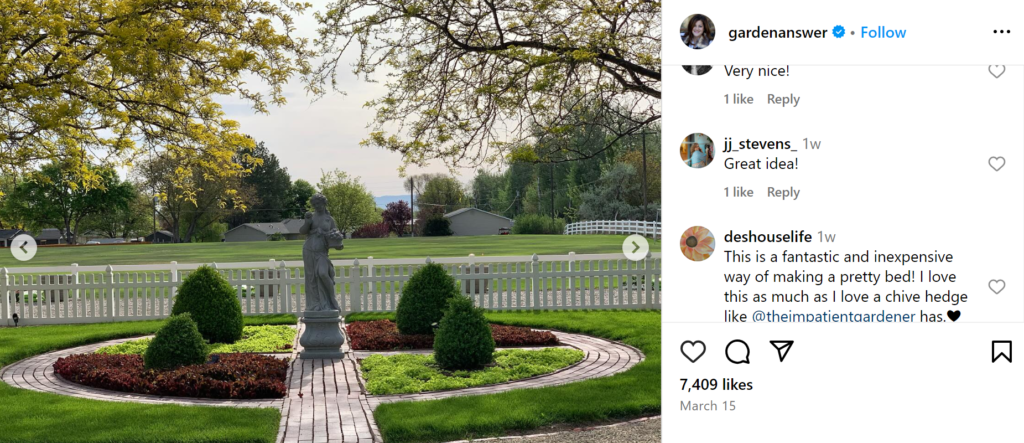Open jj_stevens_ avatar
This screenshot has height=443, width=1024.
(697, 150)
